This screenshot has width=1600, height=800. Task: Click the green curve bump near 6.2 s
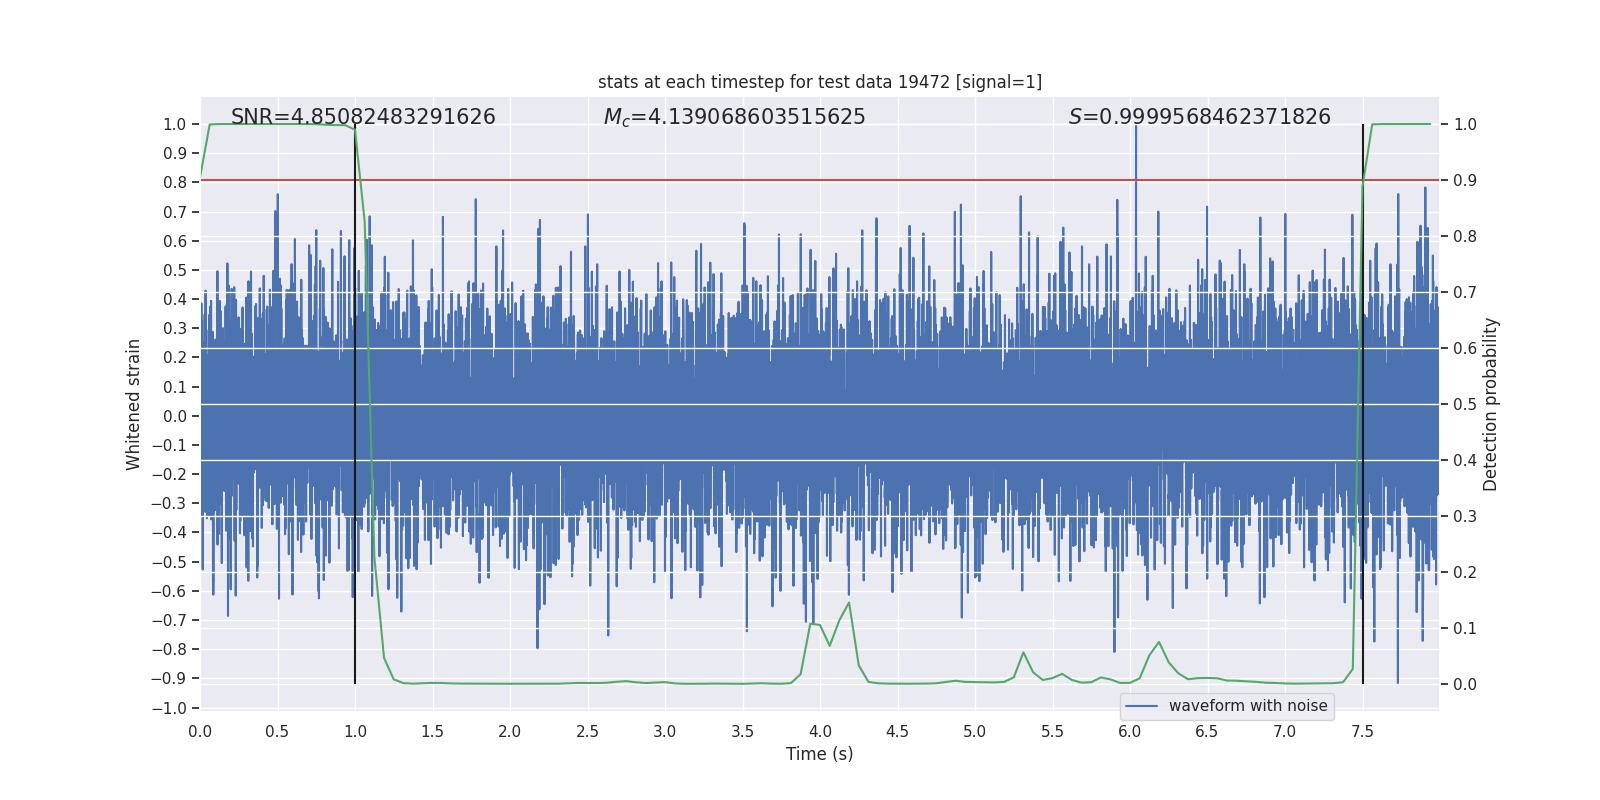point(1159,642)
